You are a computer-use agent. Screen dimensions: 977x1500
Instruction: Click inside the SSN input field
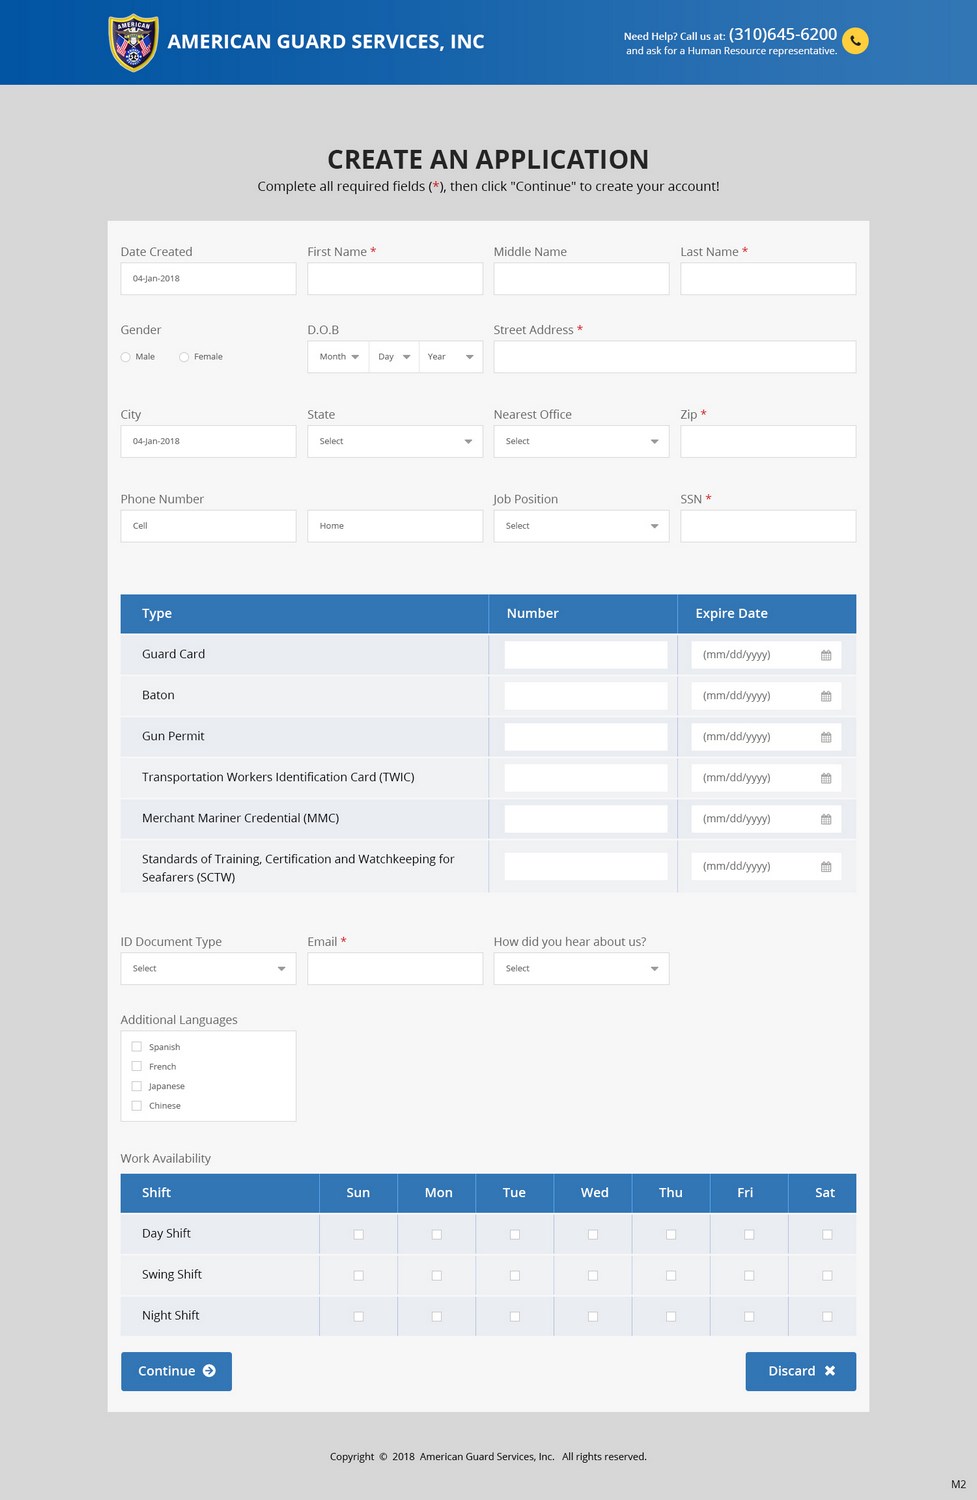click(767, 525)
